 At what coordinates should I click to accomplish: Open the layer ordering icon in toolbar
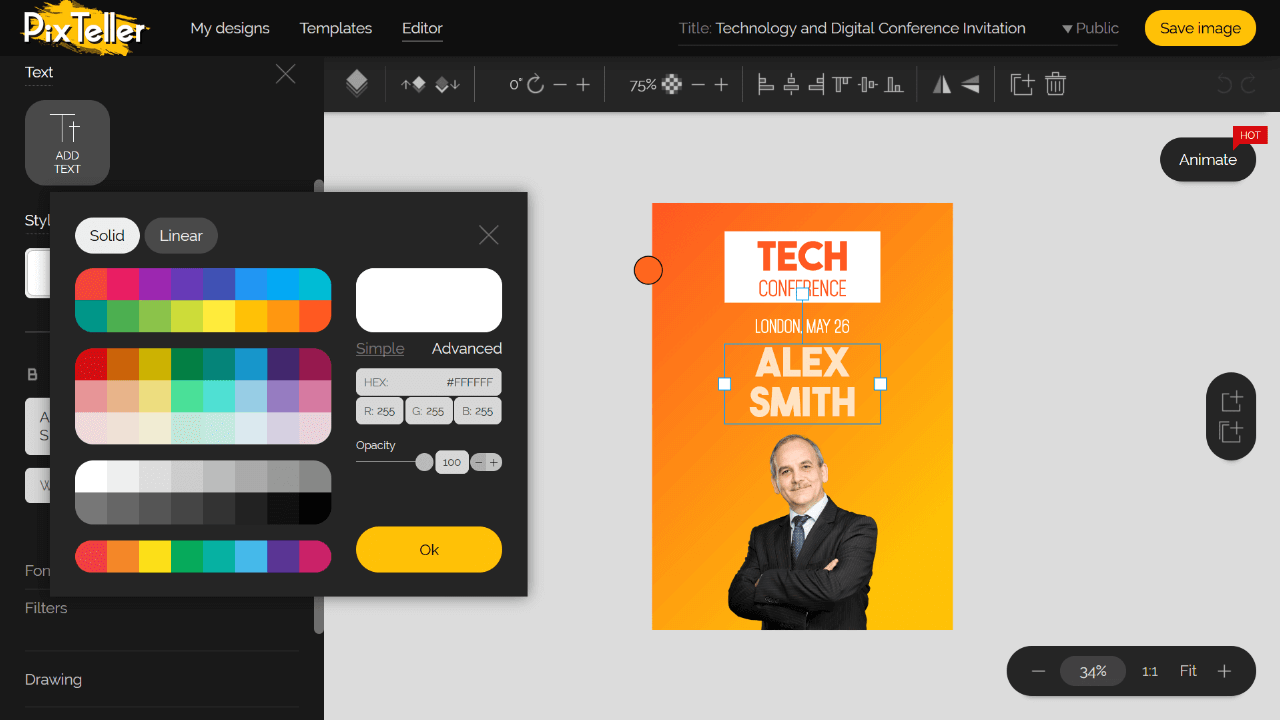point(357,84)
